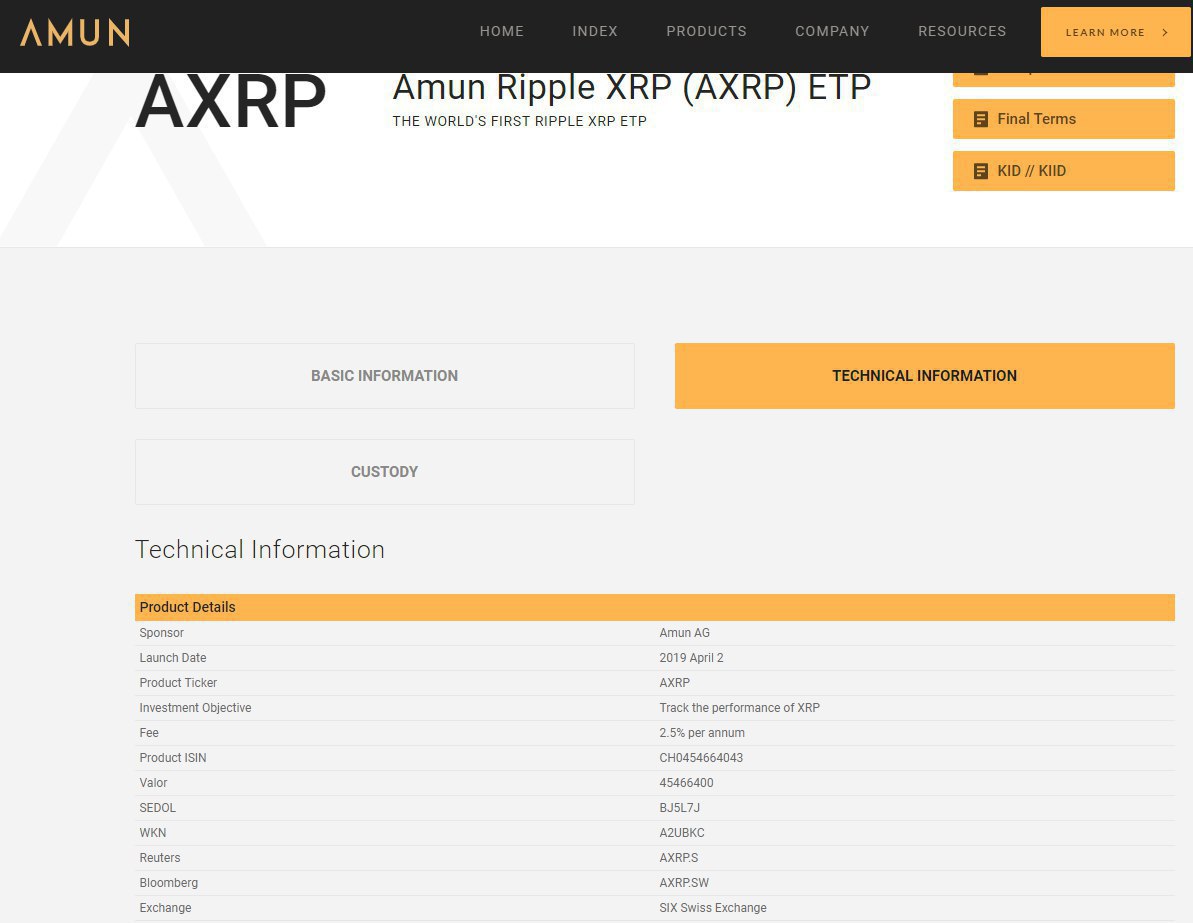Click the AMUN logo
The height and width of the screenshot is (923, 1193).
tap(75, 32)
